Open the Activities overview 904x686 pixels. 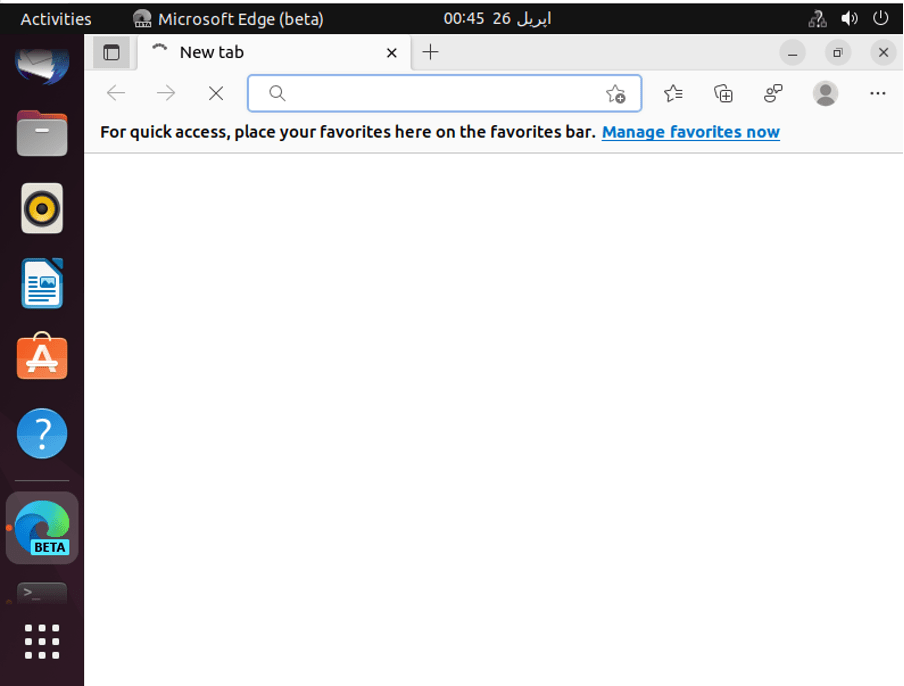pyautogui.click(x=55, y=17)
